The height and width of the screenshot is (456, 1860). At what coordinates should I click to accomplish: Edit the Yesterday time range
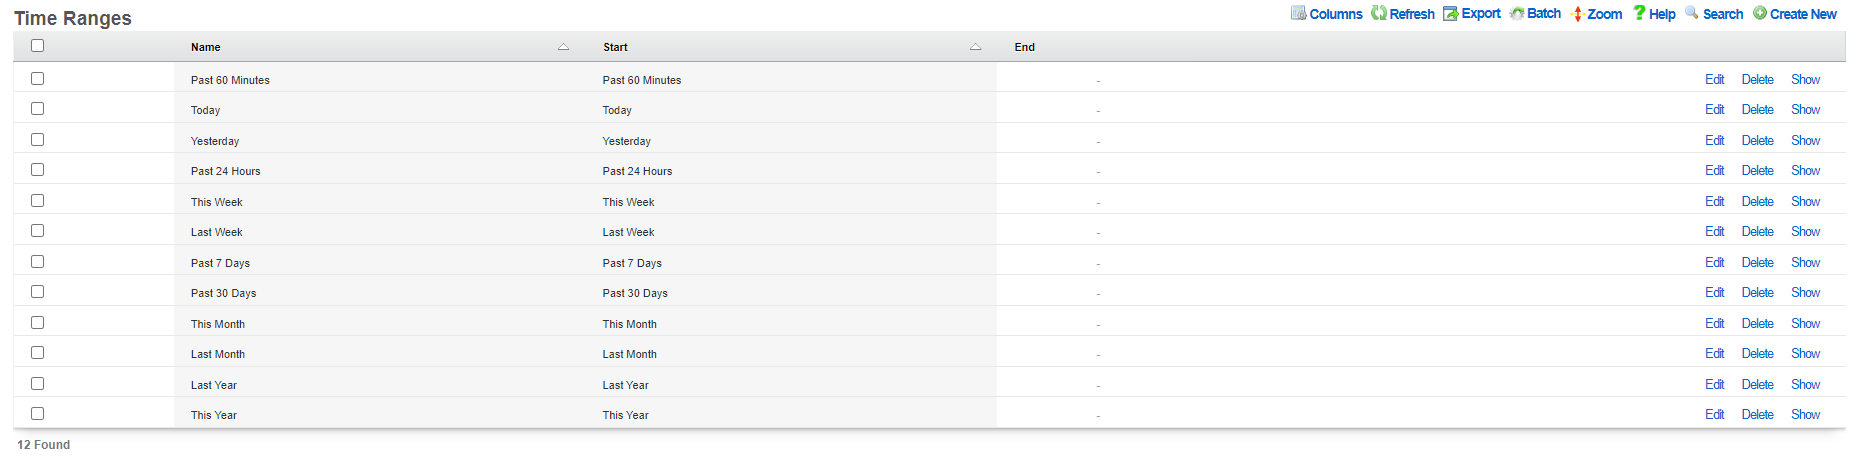pyautogui.click(x=1715, y=140)
